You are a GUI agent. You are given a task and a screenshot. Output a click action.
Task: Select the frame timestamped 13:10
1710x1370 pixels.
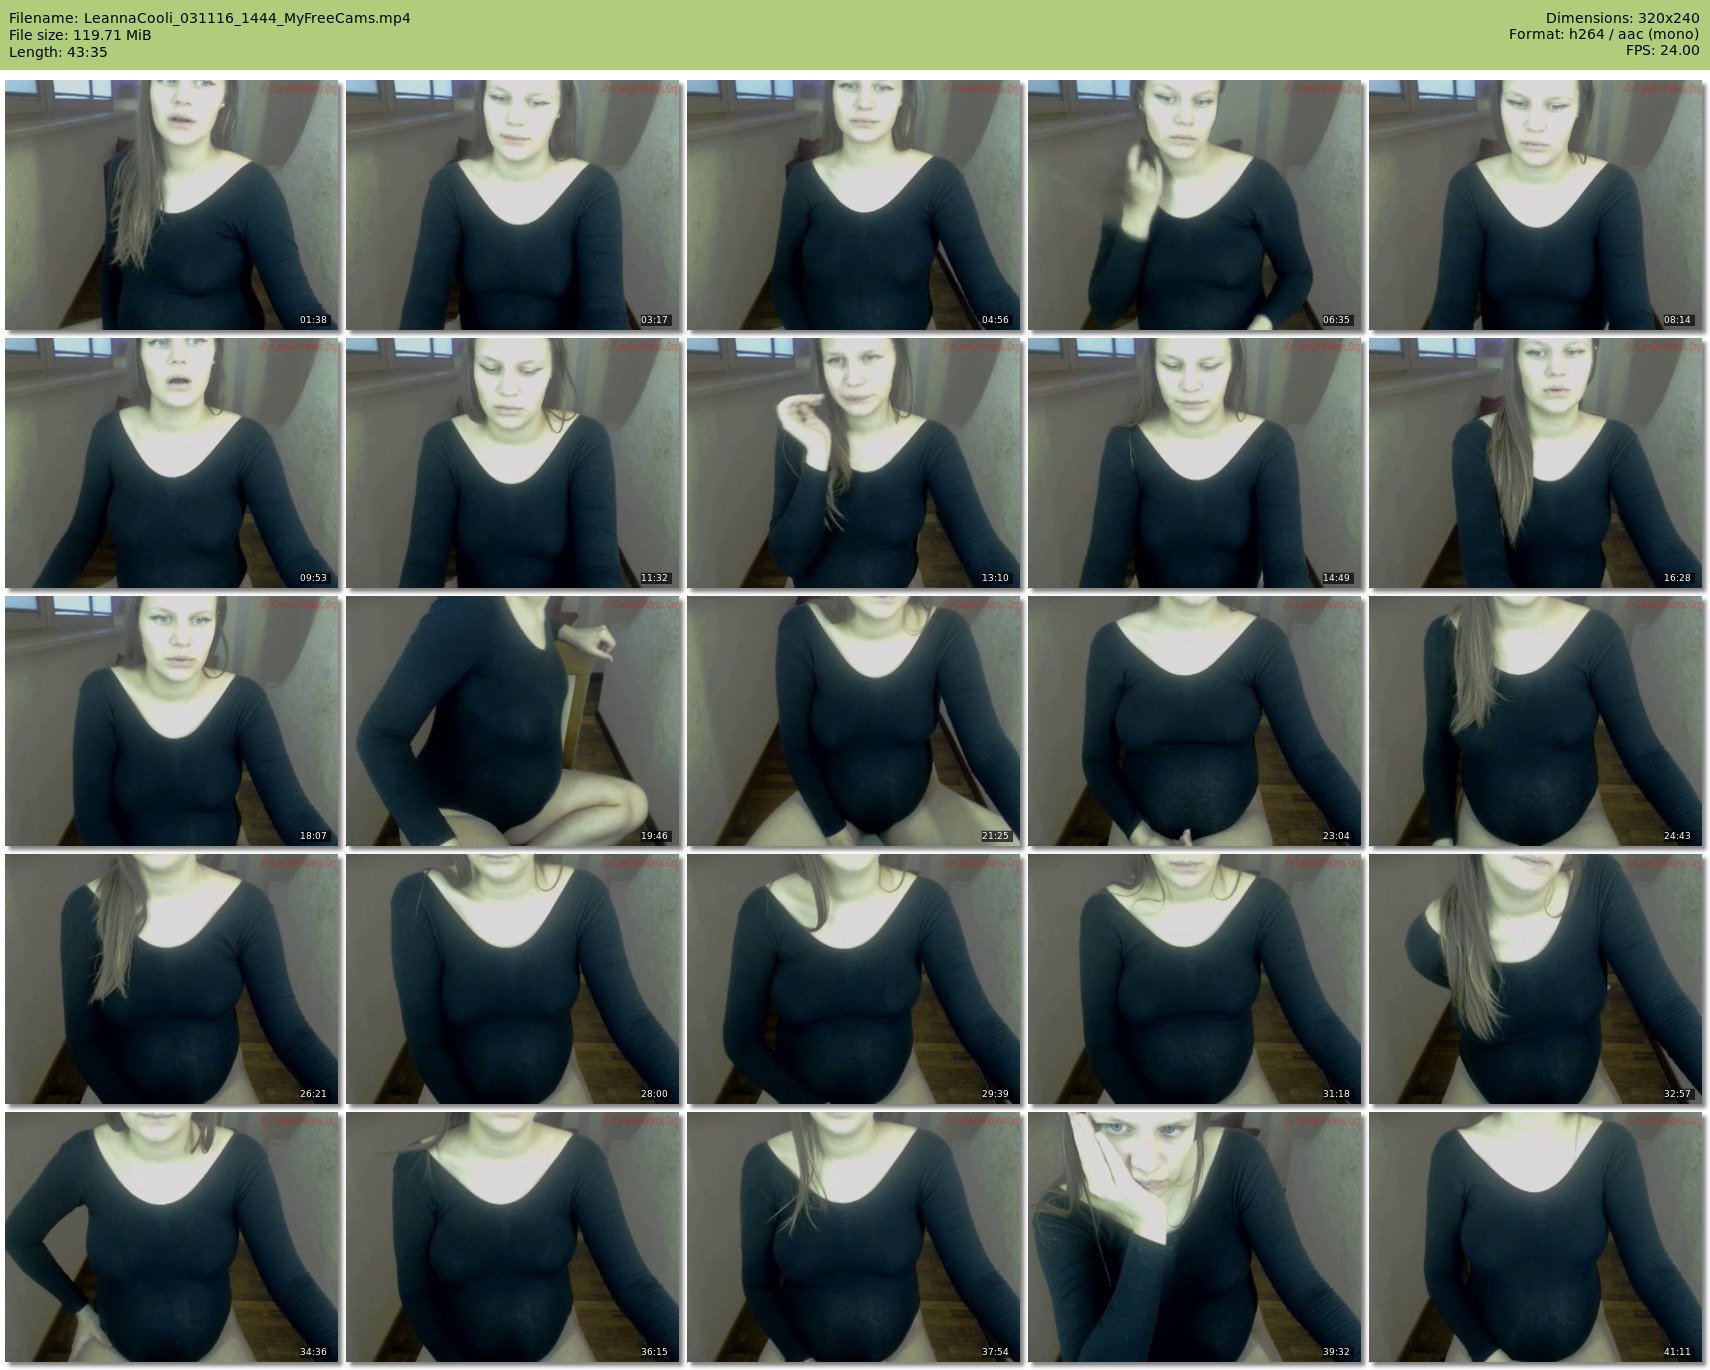pyautogui.click(x=854, y=463)
